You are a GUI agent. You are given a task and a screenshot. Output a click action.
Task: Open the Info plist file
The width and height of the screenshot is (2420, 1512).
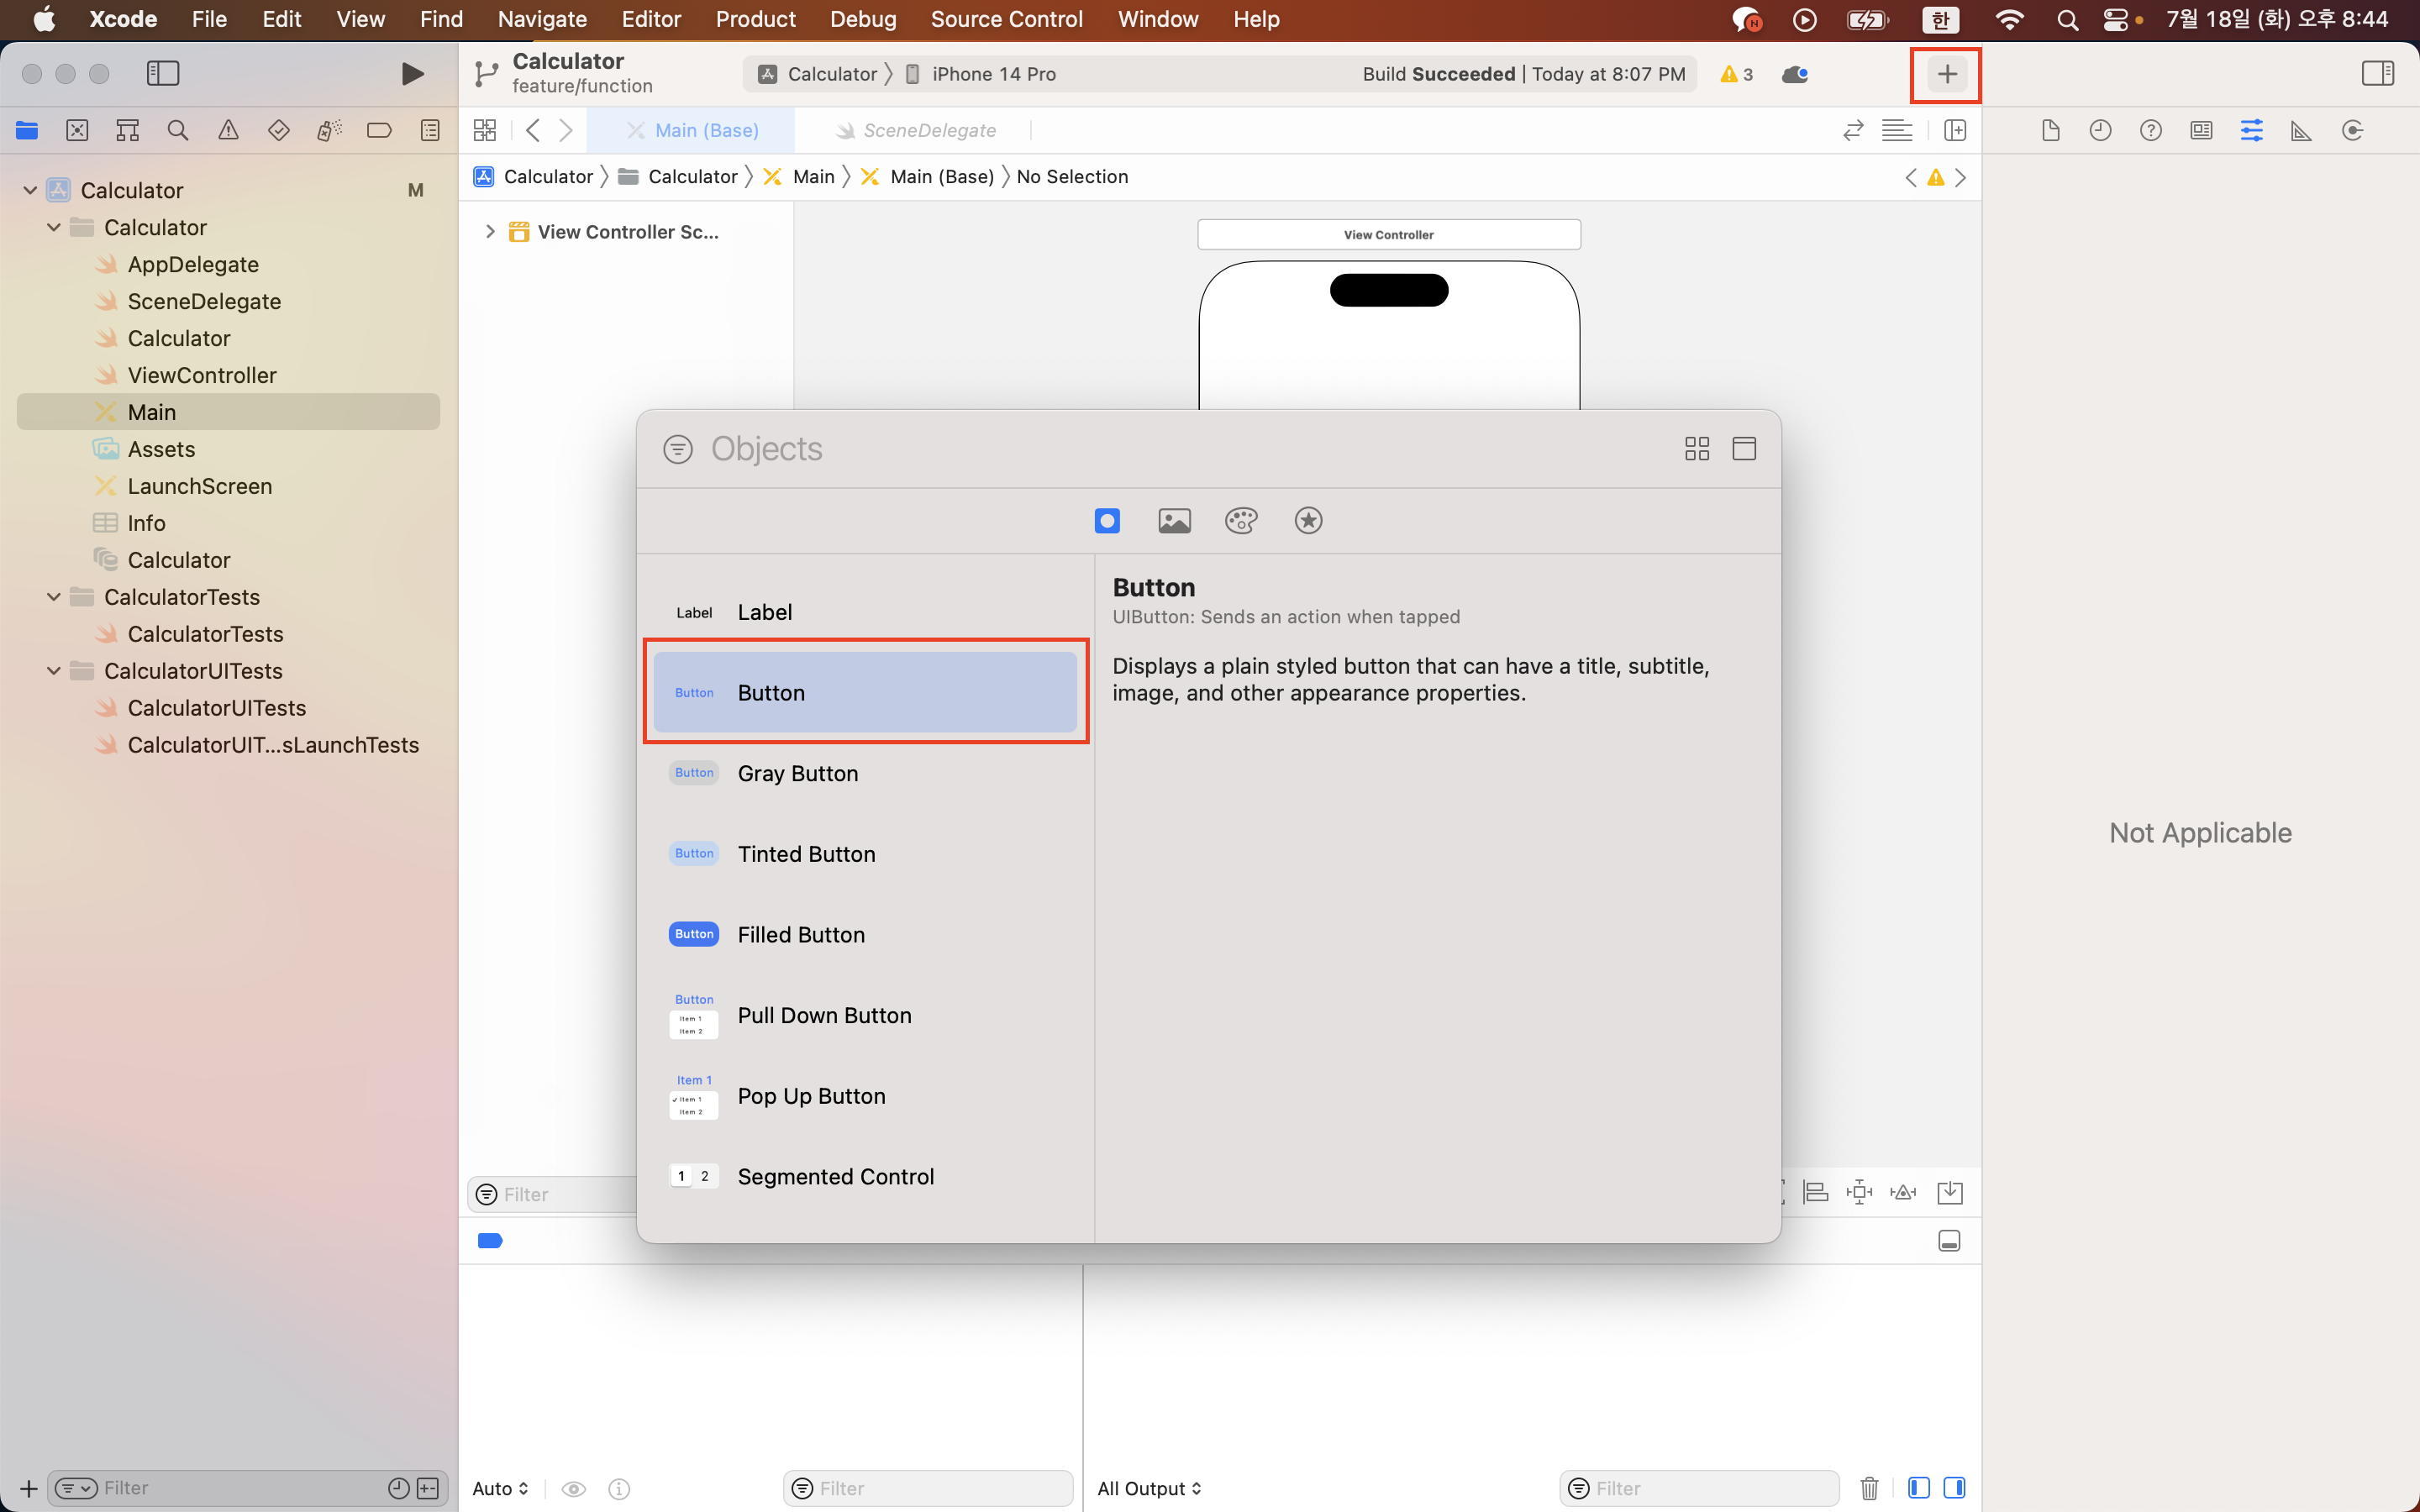pyautogui.click(x=146, y=523)
